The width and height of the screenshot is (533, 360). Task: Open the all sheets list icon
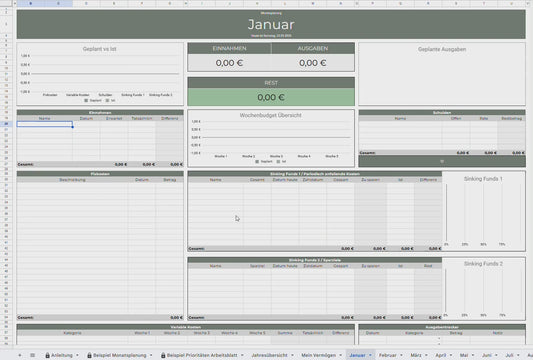(33, 355)
